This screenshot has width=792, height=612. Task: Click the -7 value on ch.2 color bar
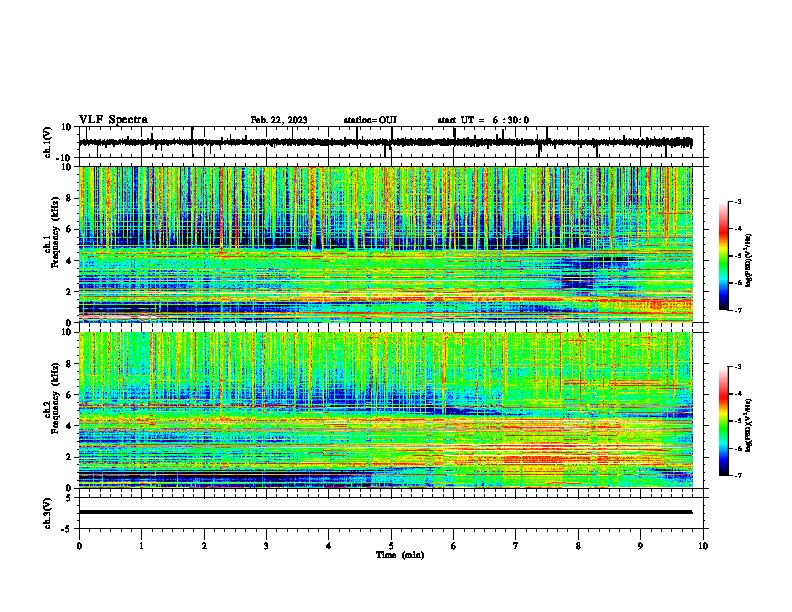pos(738,475)
